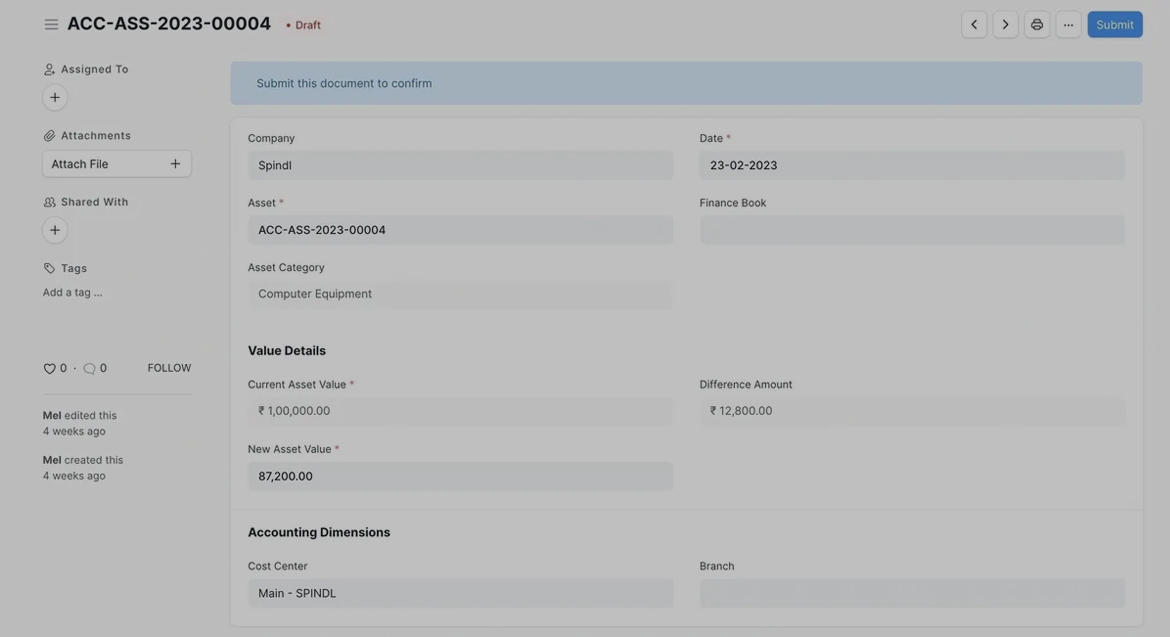Click the blue Submit button
Viewport: 1170px width, 637px height.
(1114, 25)
